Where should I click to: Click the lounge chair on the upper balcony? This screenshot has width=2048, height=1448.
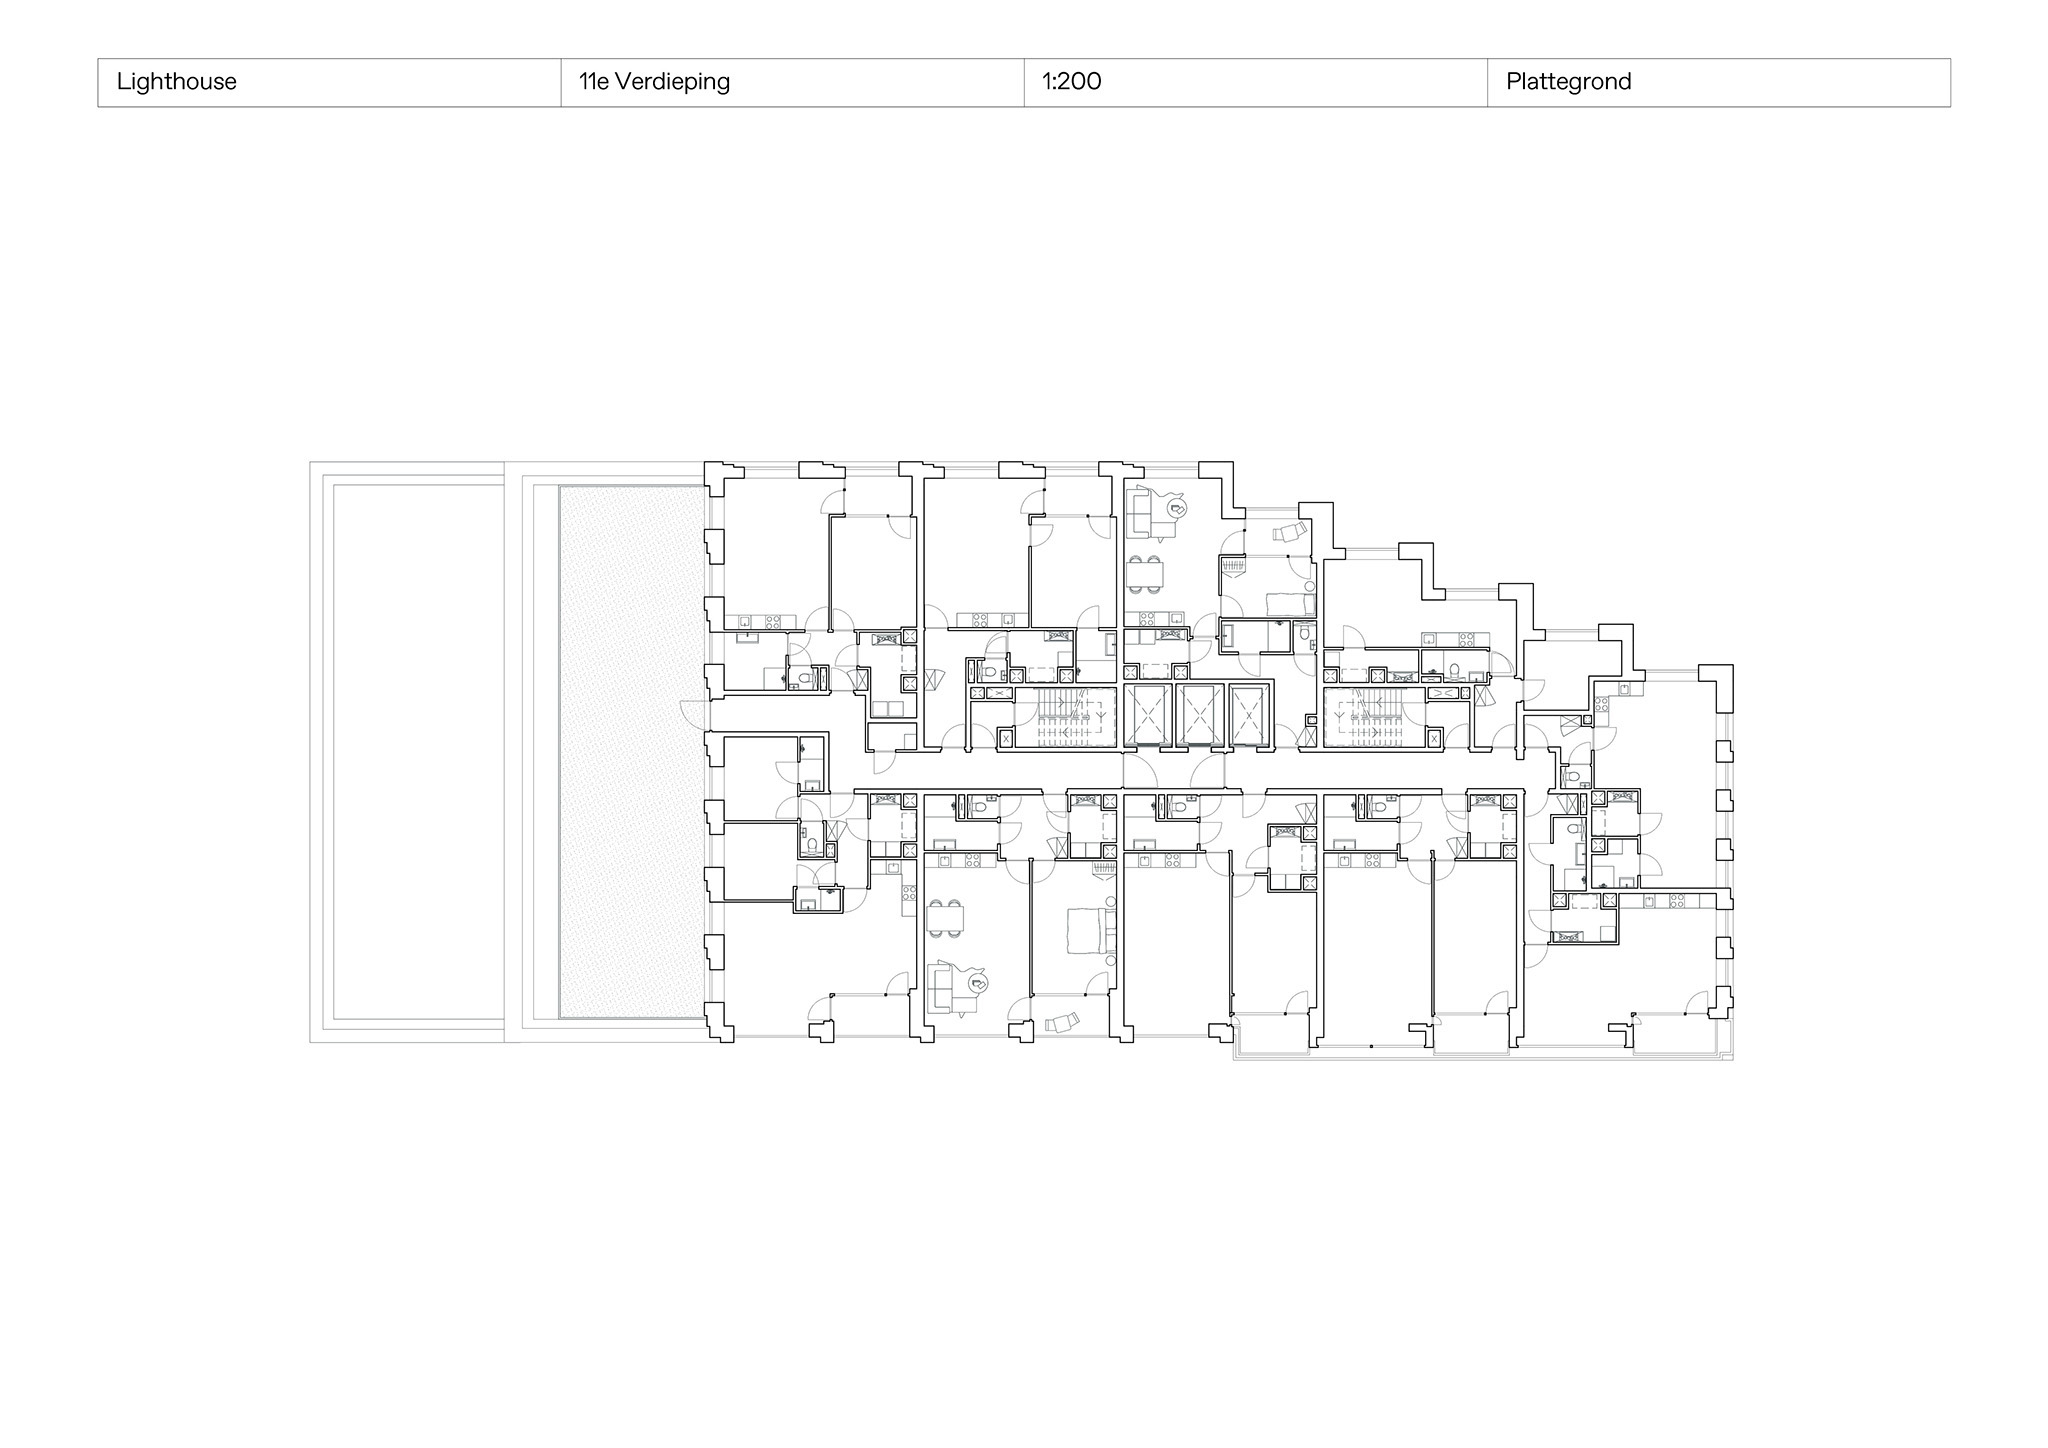click(1290, 532)
